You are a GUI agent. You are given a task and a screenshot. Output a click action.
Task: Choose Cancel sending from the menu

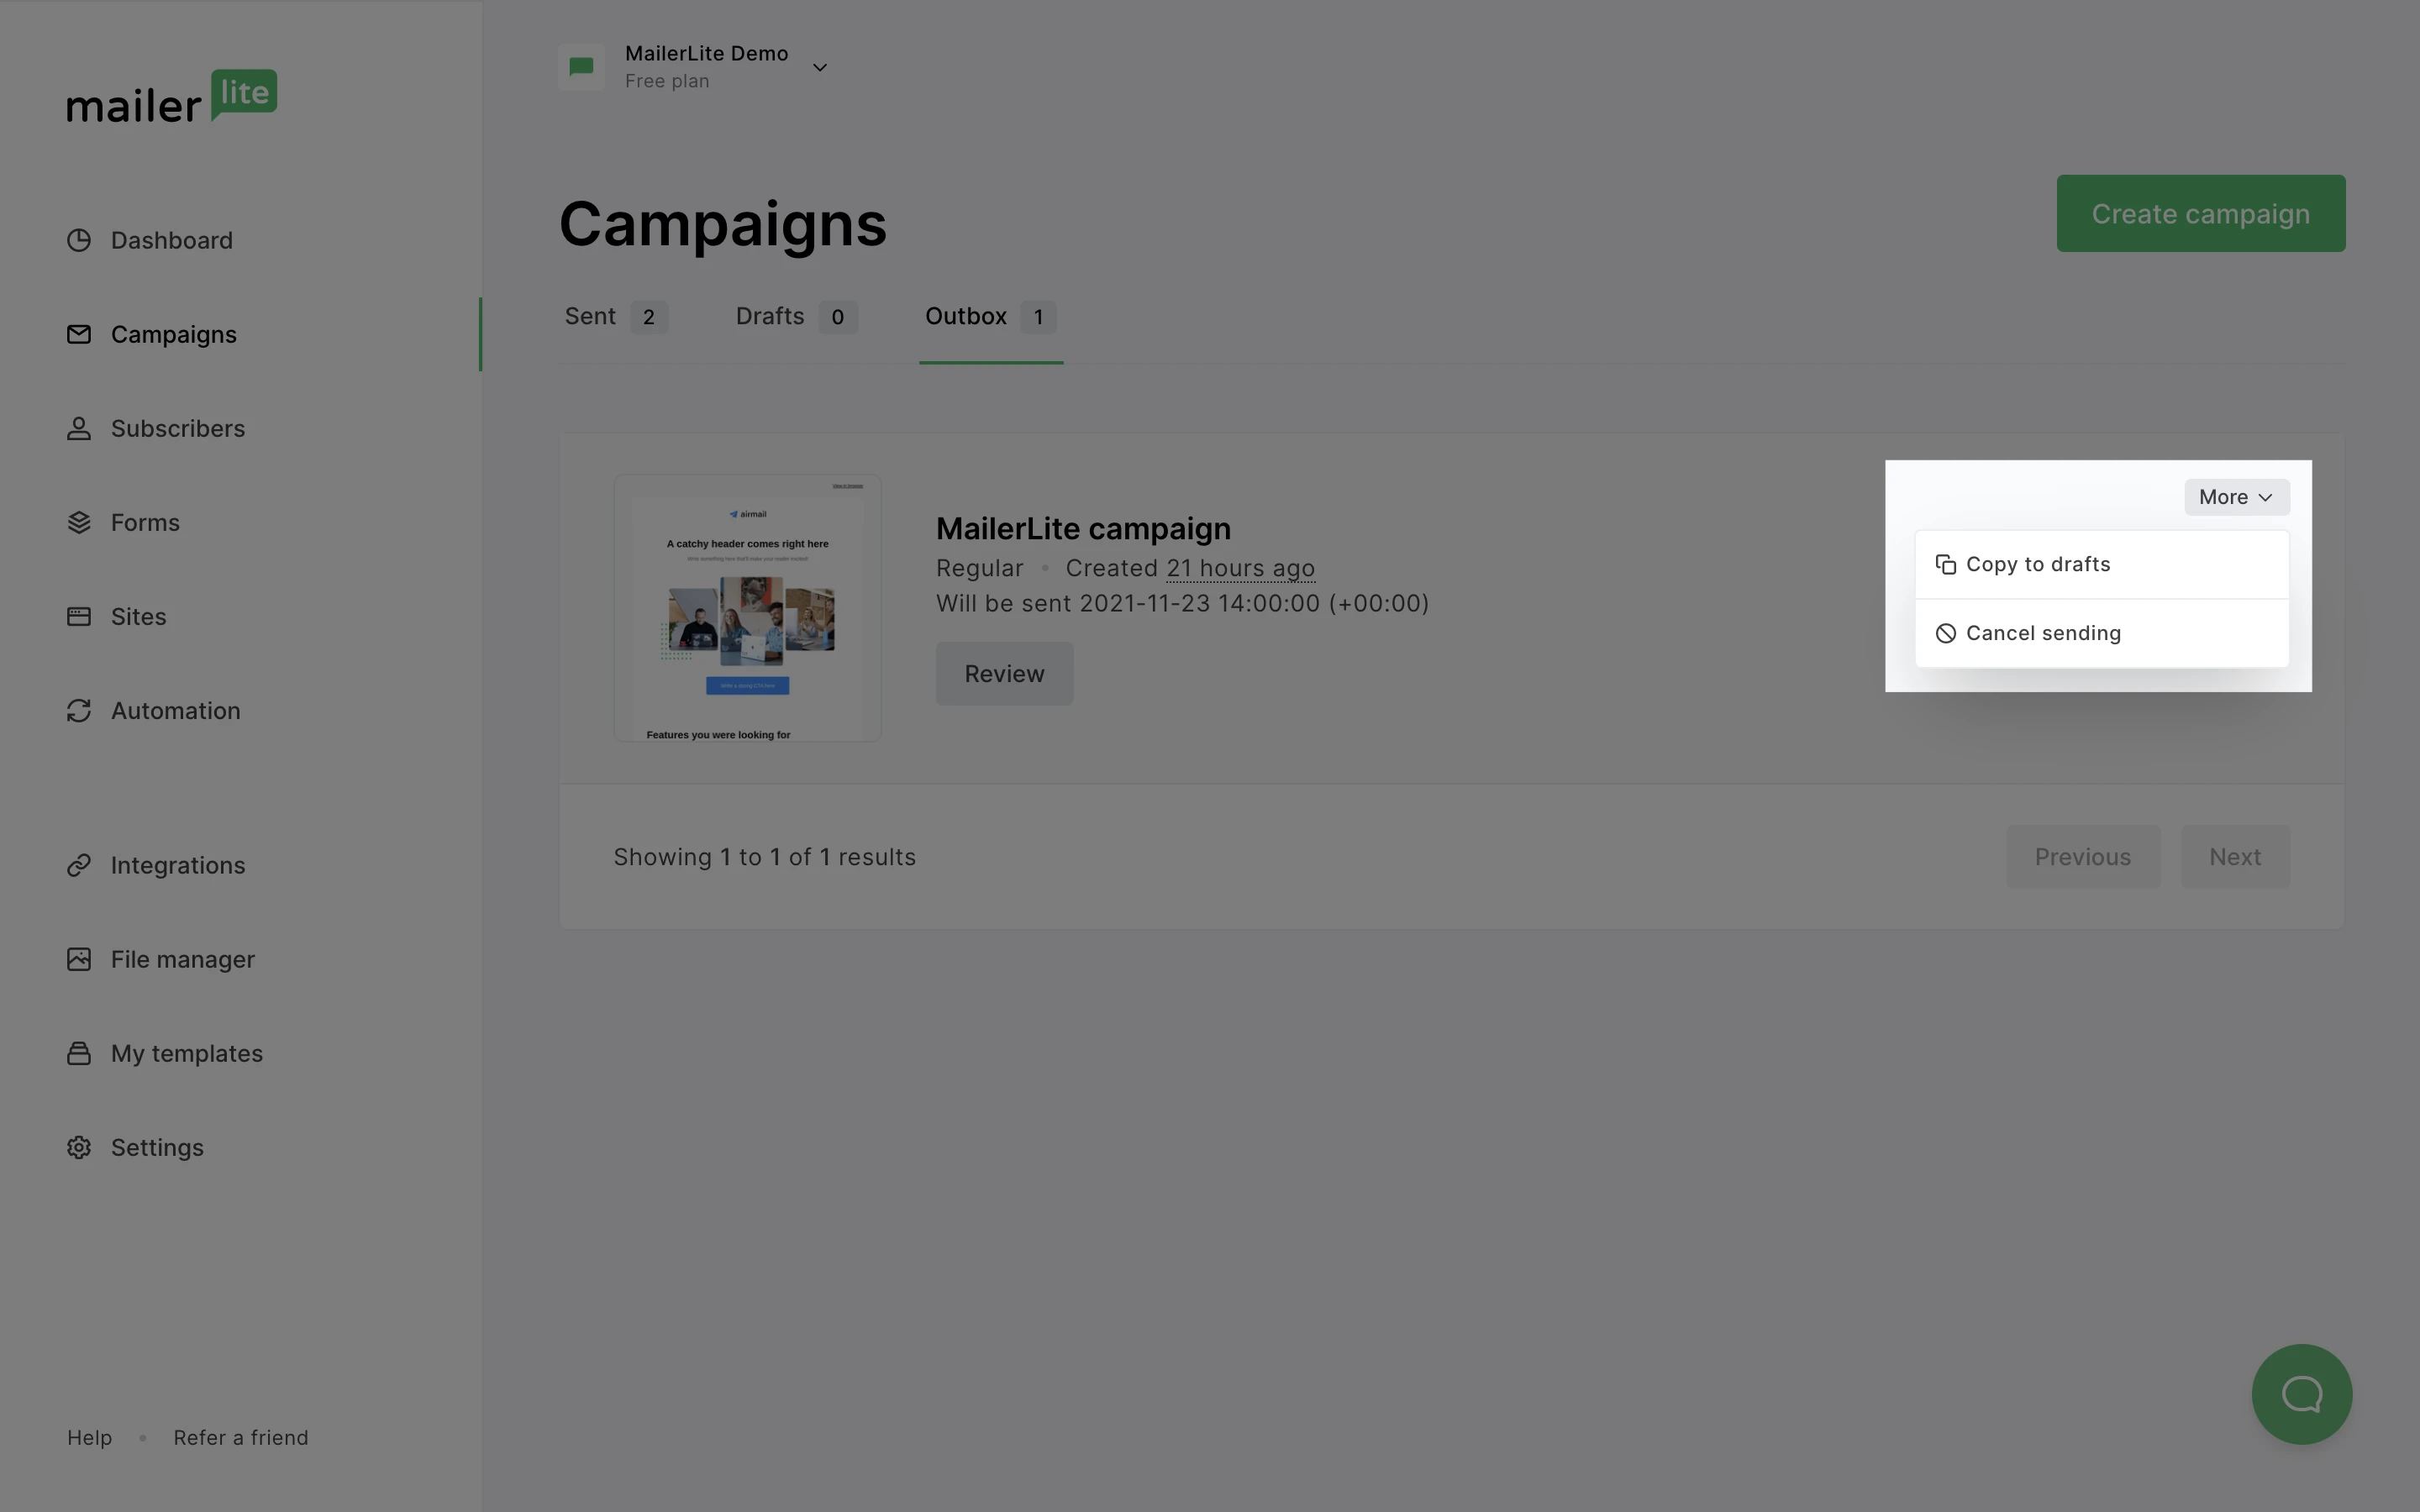(x=2101, y=633)
